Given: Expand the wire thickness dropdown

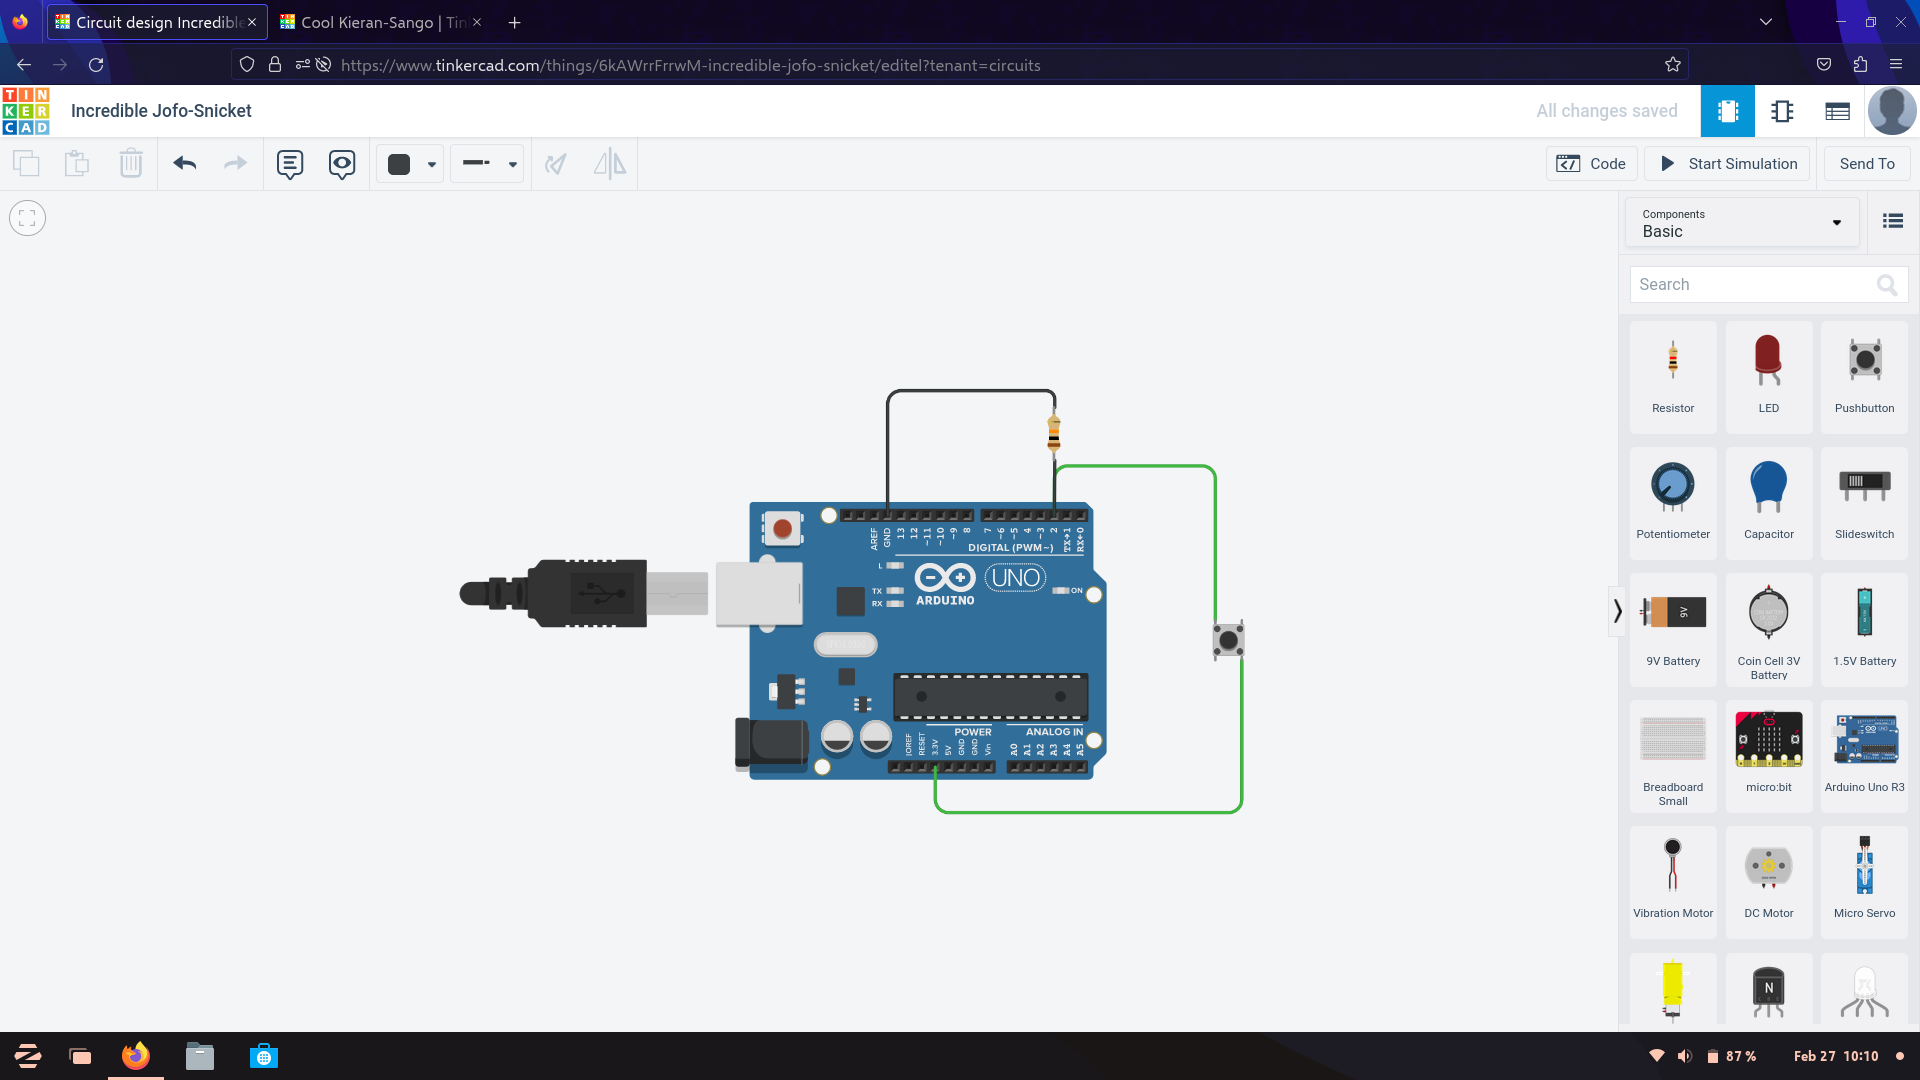Looking at the screenshot, I should (x=513, y=164).
